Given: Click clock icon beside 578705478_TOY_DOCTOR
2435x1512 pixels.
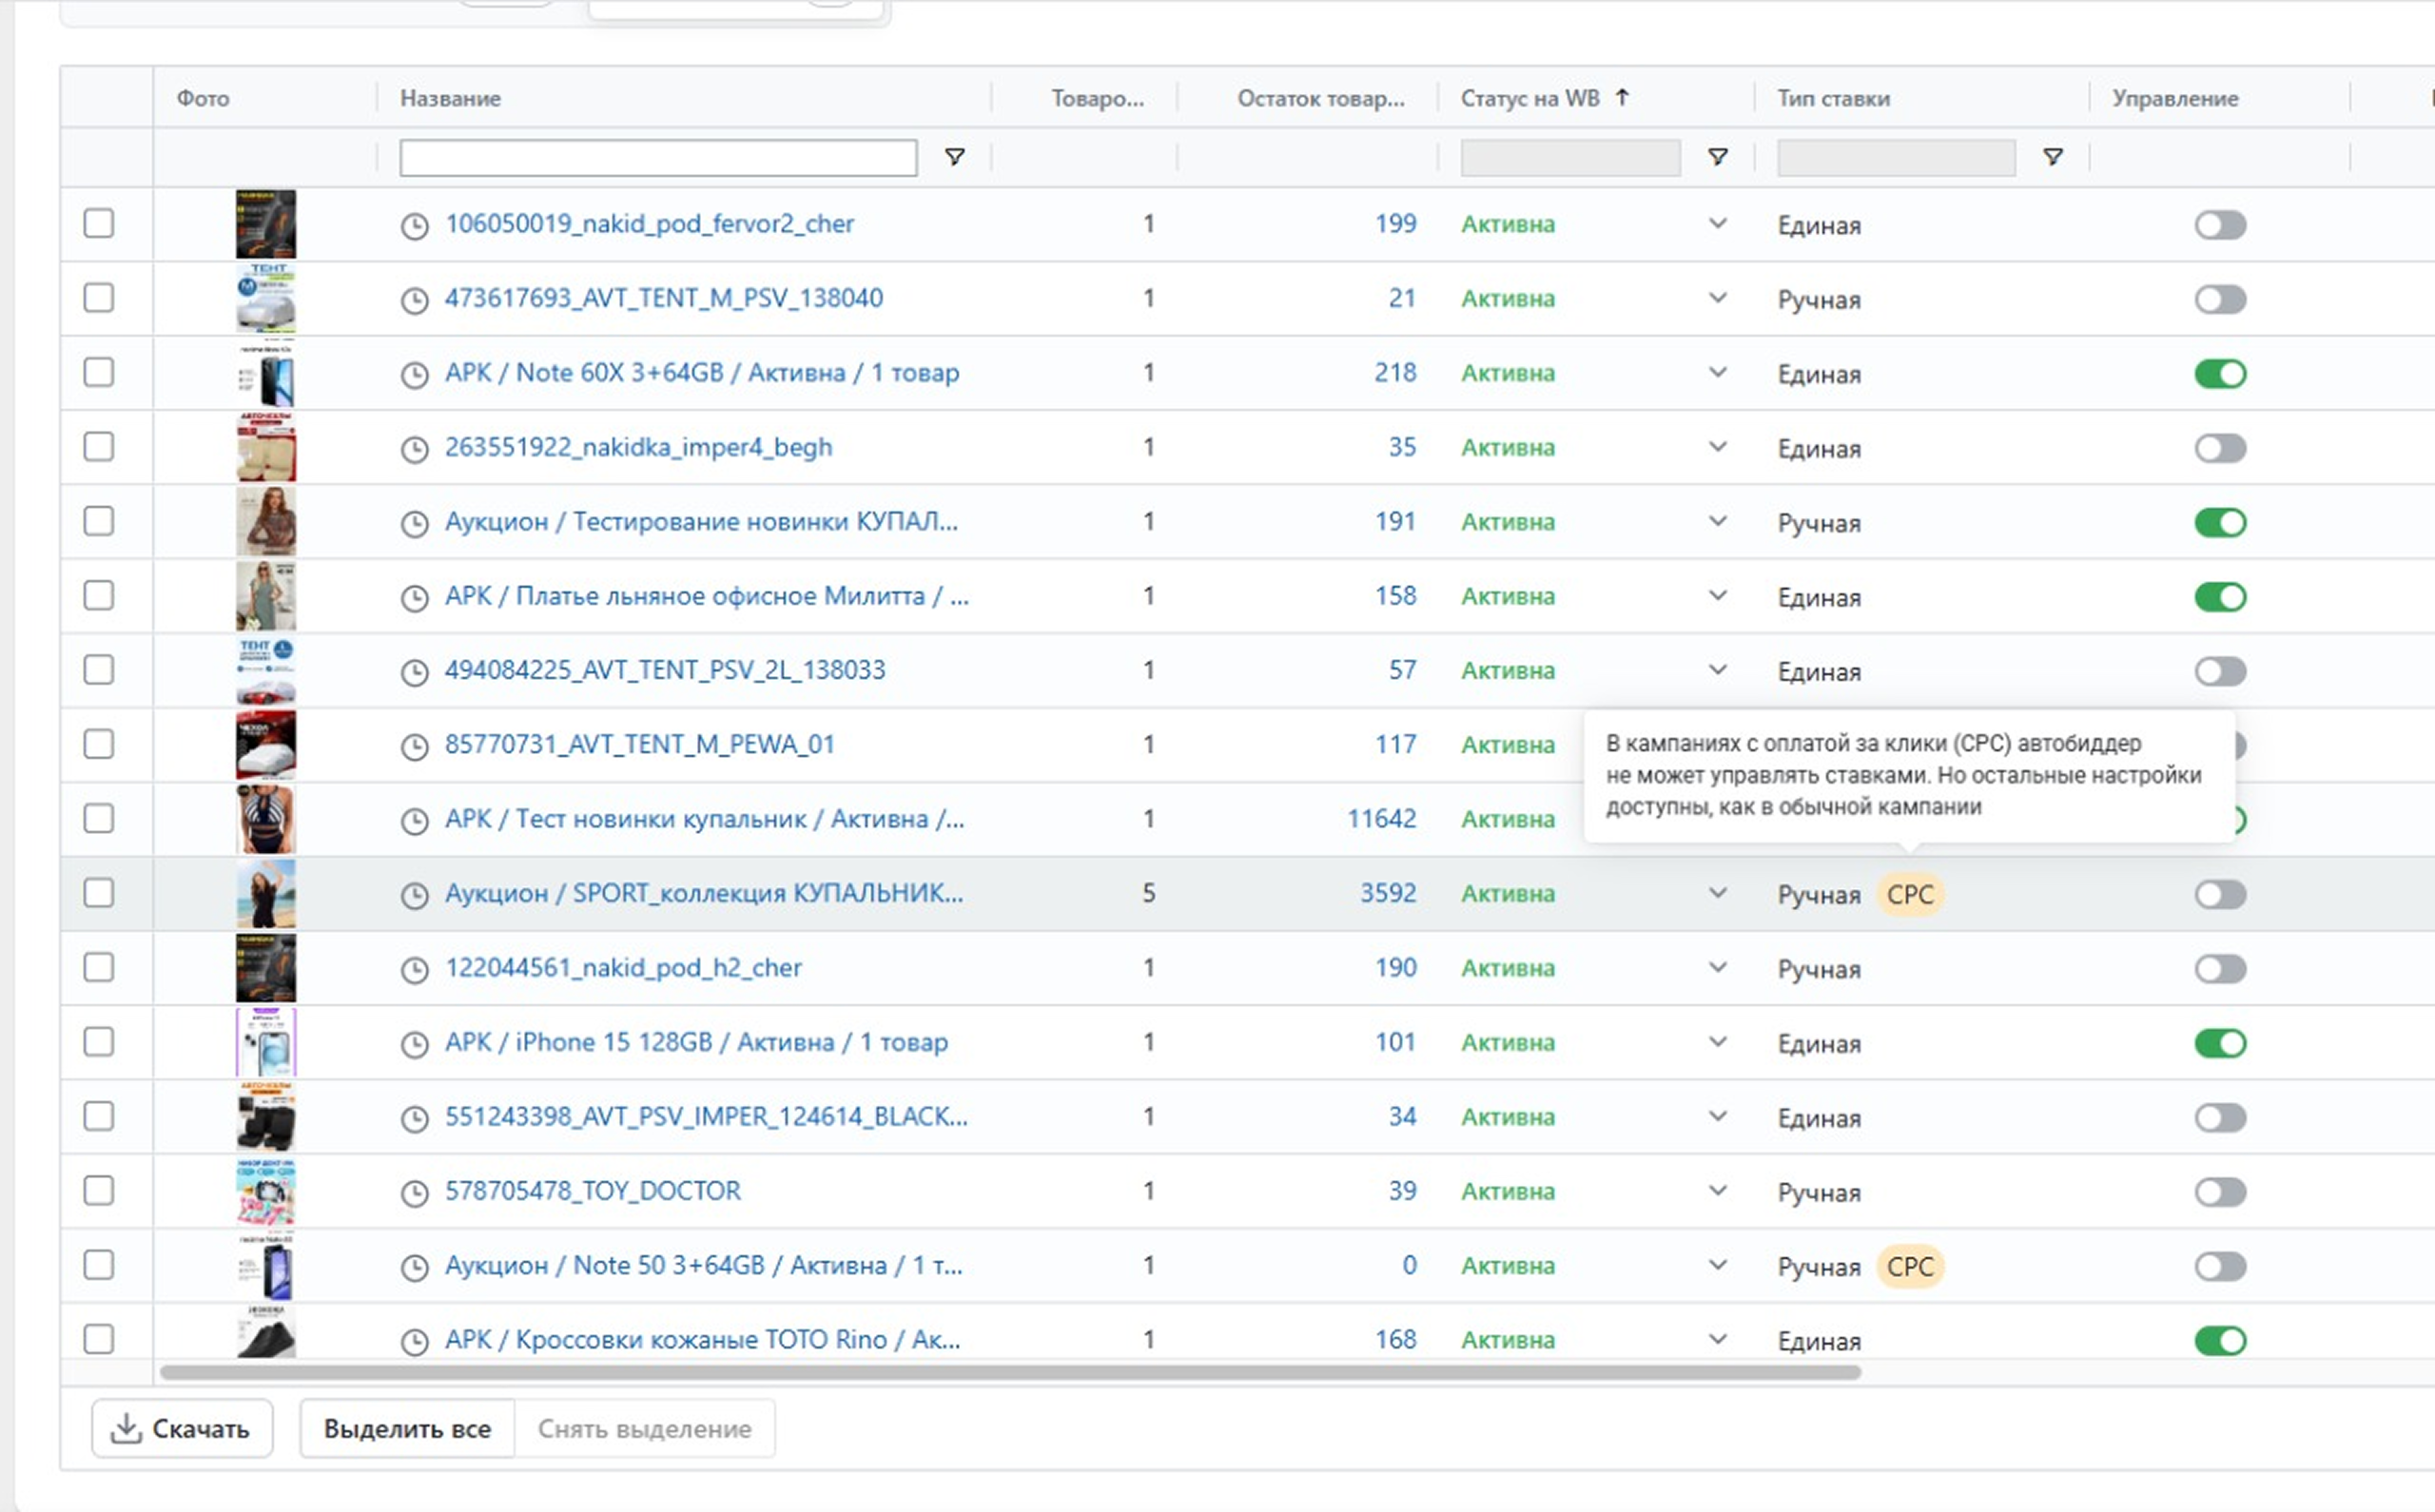Looking at the screenshot, I should tap(414, 1193).
